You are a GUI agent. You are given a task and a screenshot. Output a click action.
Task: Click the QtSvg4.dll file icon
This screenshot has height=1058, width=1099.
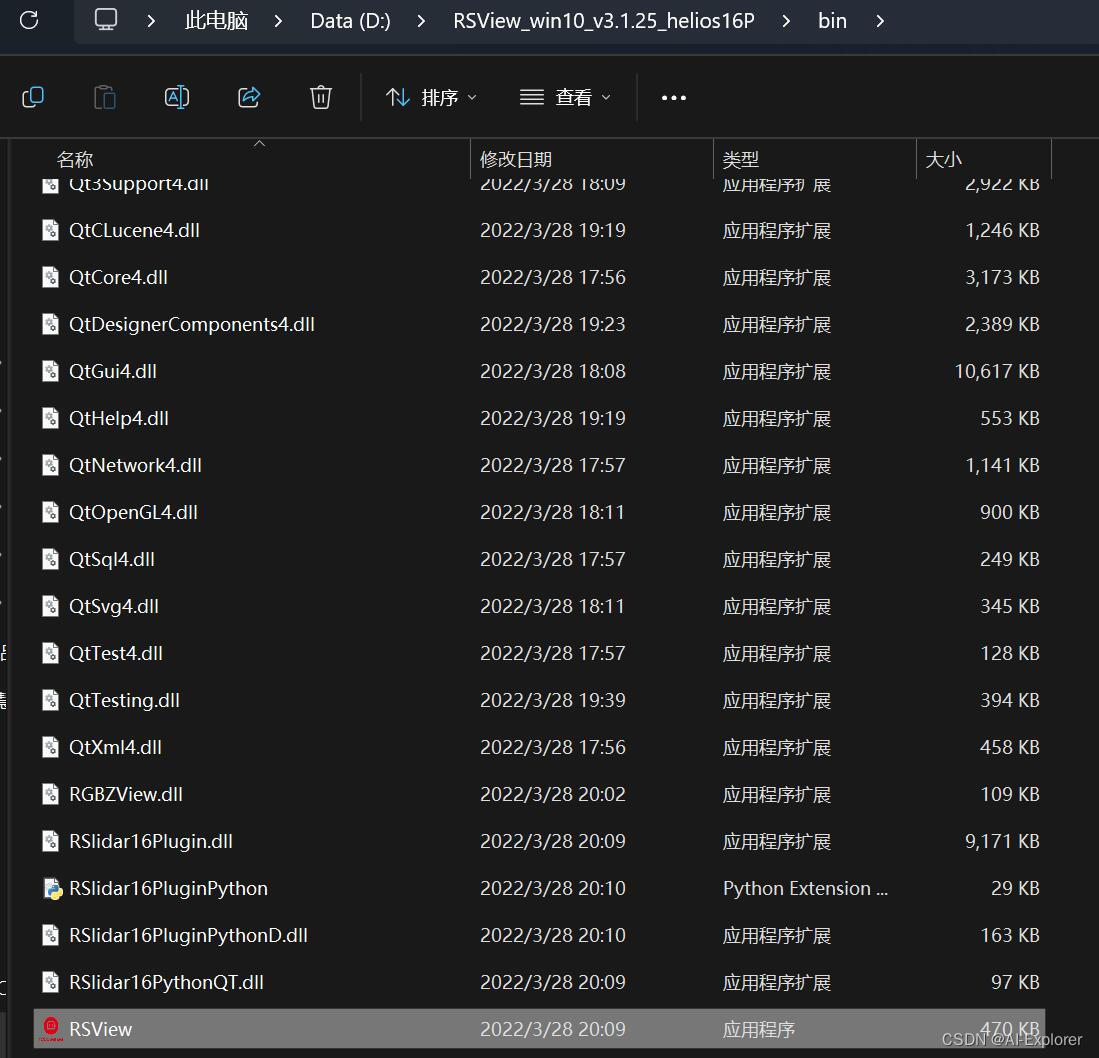[x=50, y=606]
